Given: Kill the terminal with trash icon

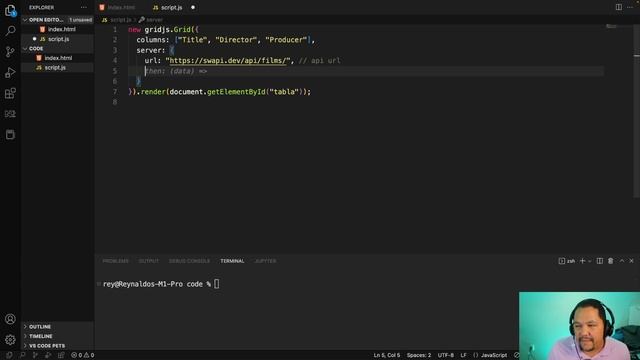Looking at the screenshot, I should [x=611, y=261].
